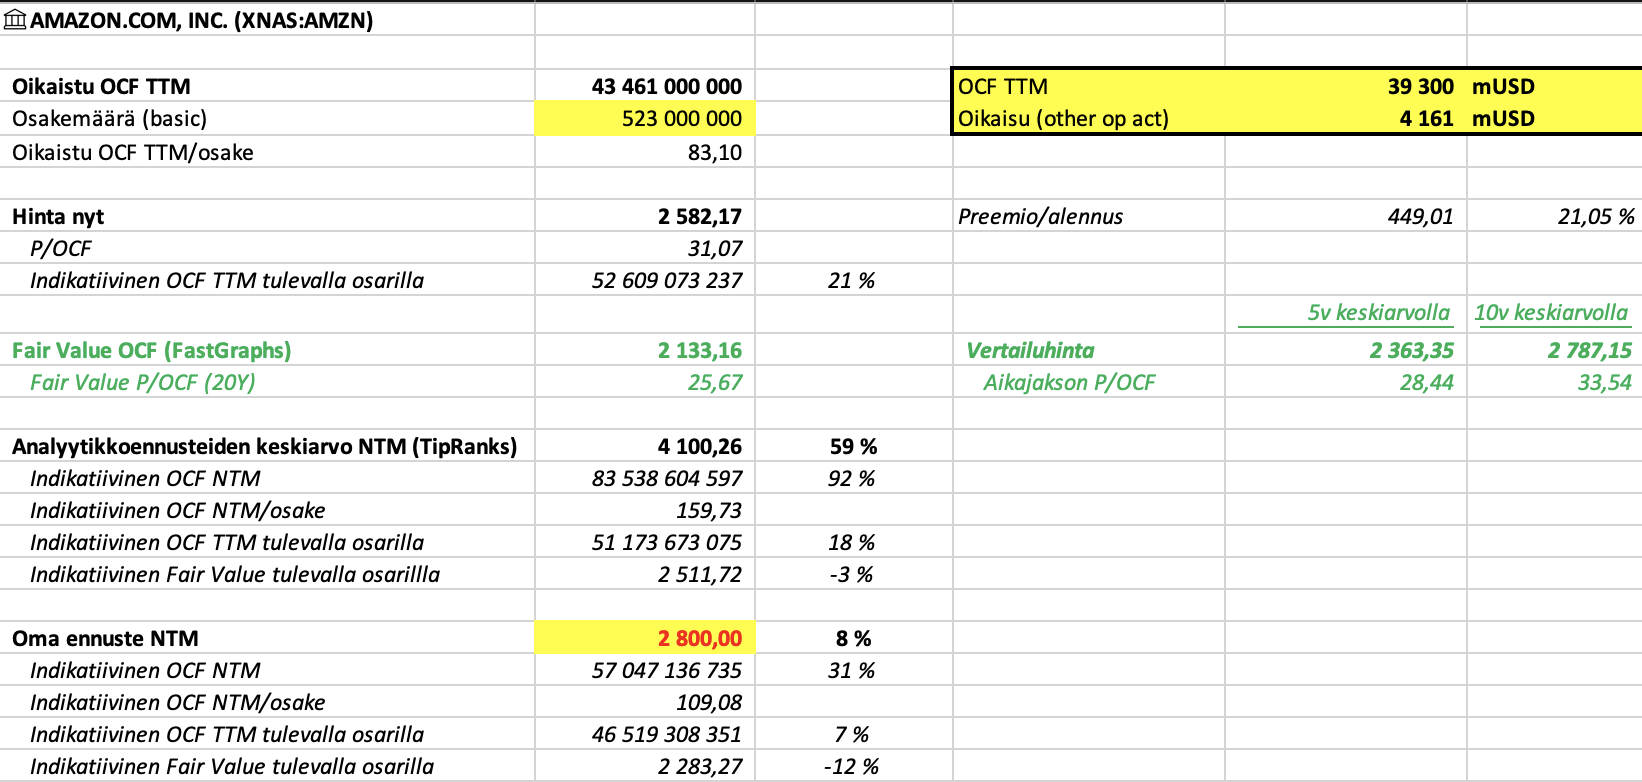This screenshot has width=1642, height=782.
Task: Click the Oikaistu OCF TTM/osake value 83,10
Action: (x=714, y=153)
